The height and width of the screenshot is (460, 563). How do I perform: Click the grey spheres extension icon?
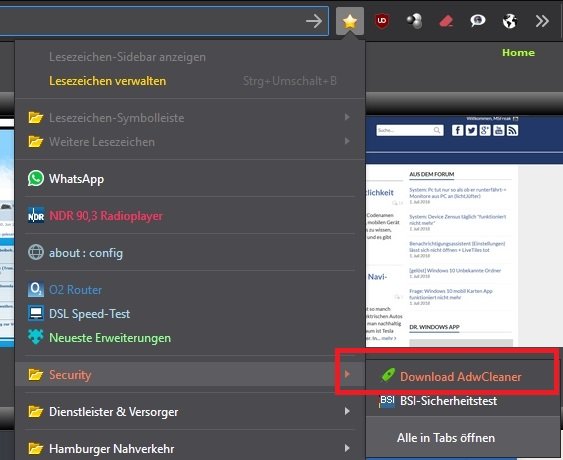coord(414,21)
